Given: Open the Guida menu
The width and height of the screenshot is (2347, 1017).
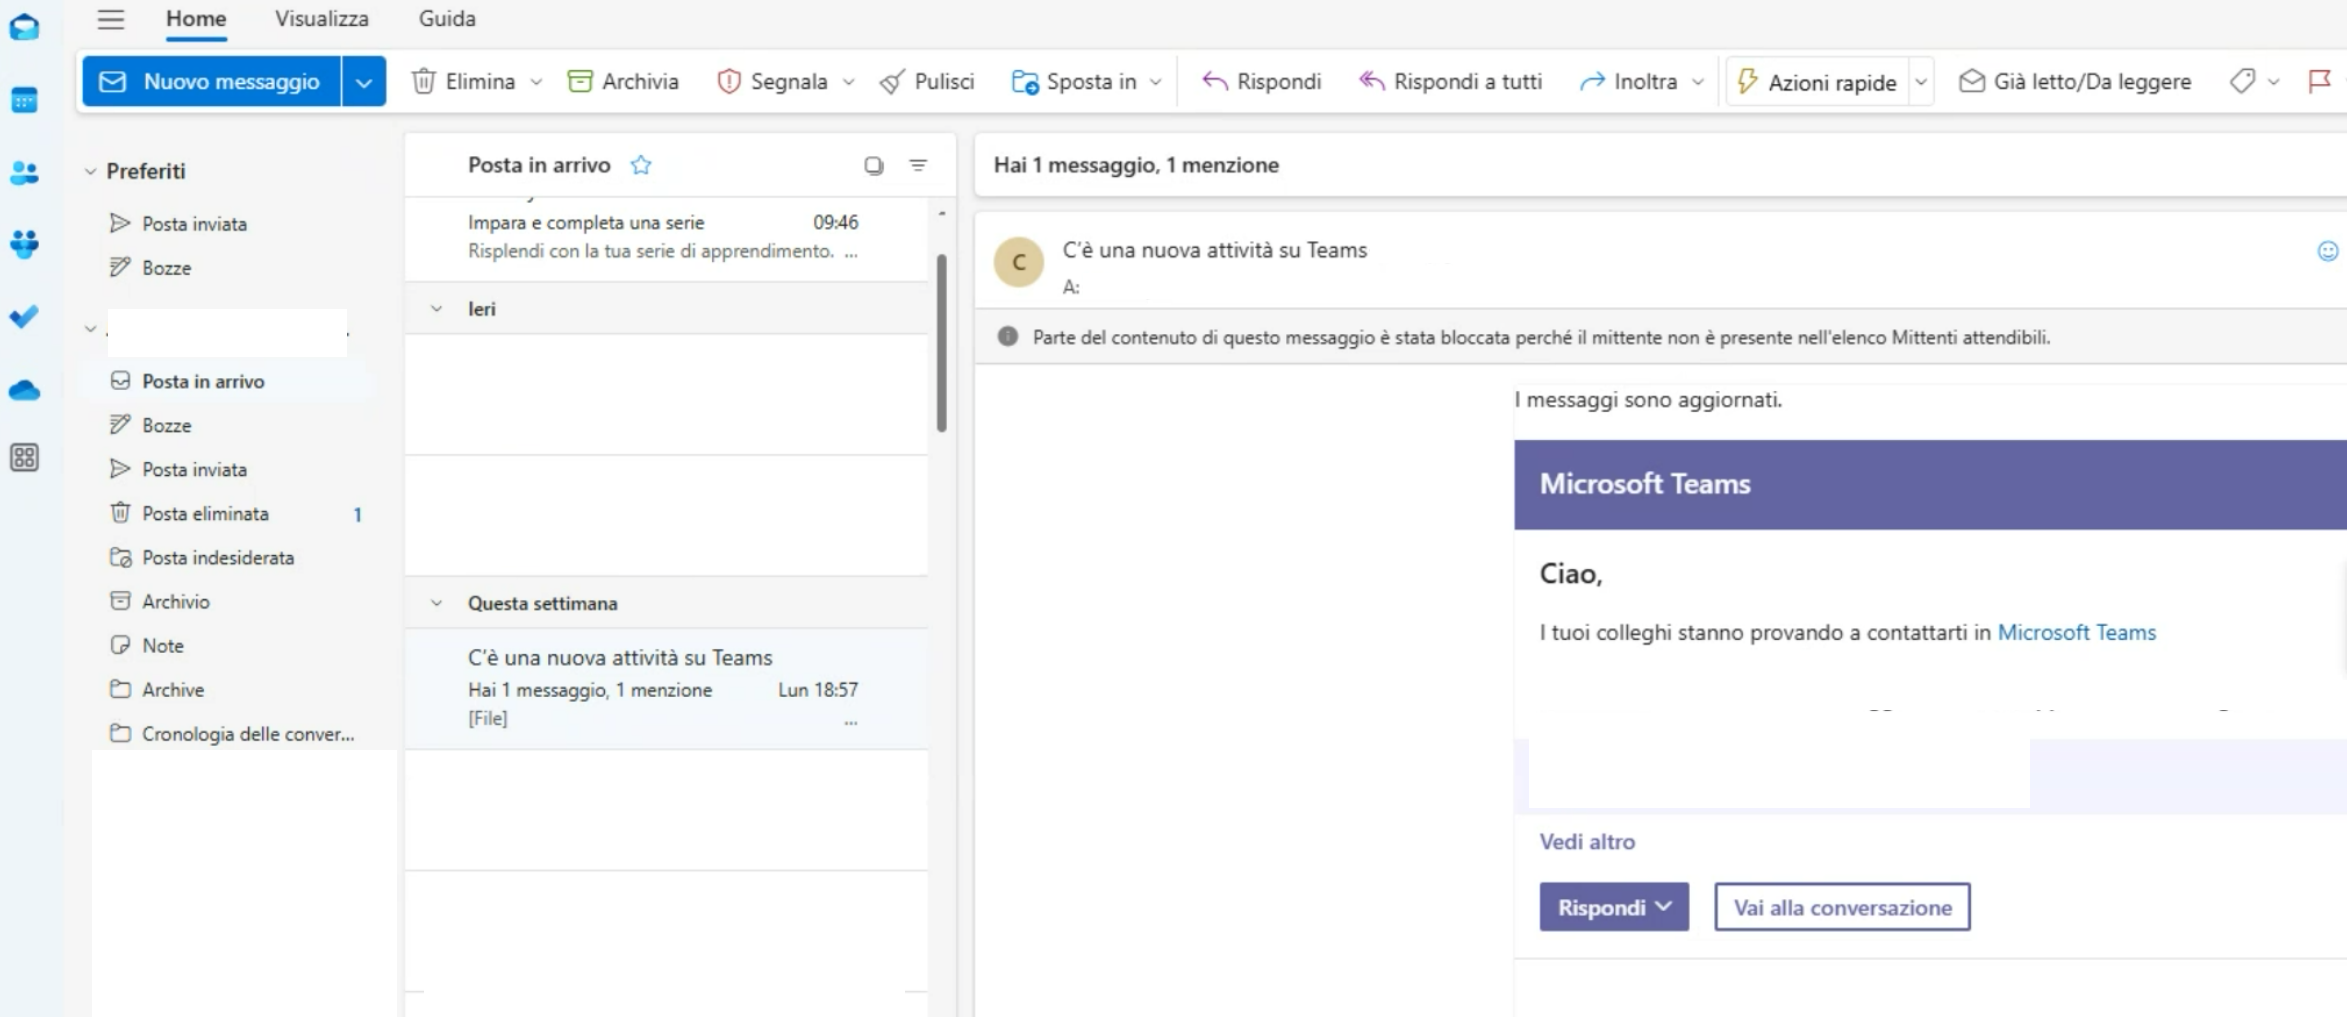Looking at the screenshot, I should [447, 18].
